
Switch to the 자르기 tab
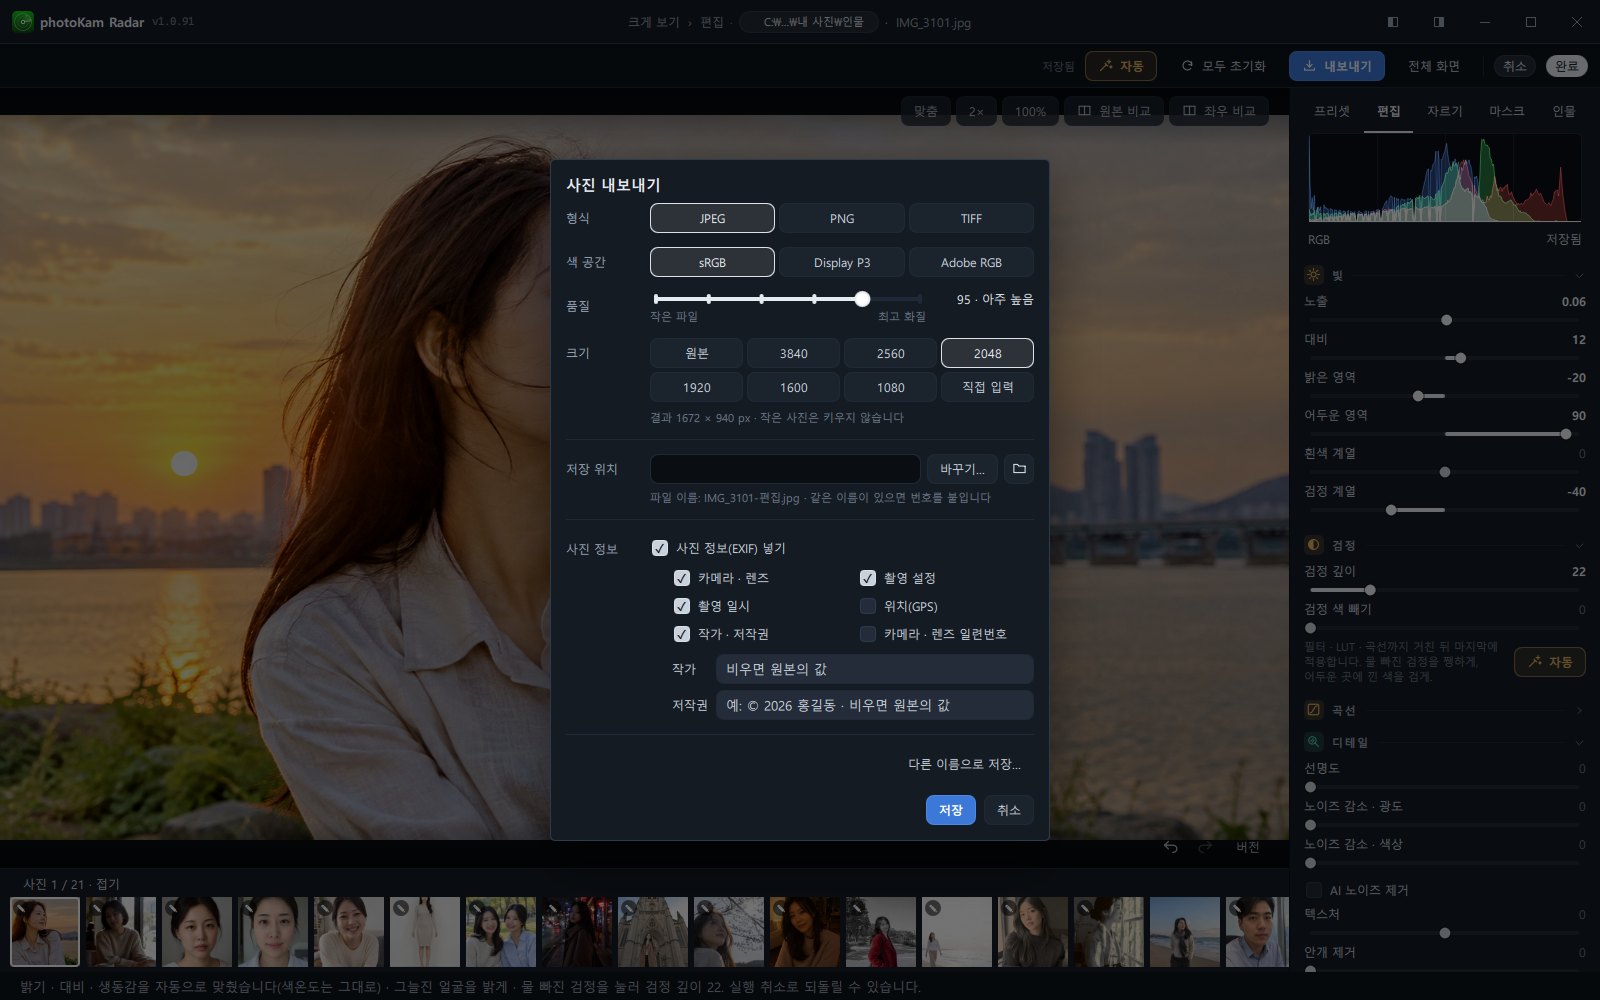(1444, 111)
